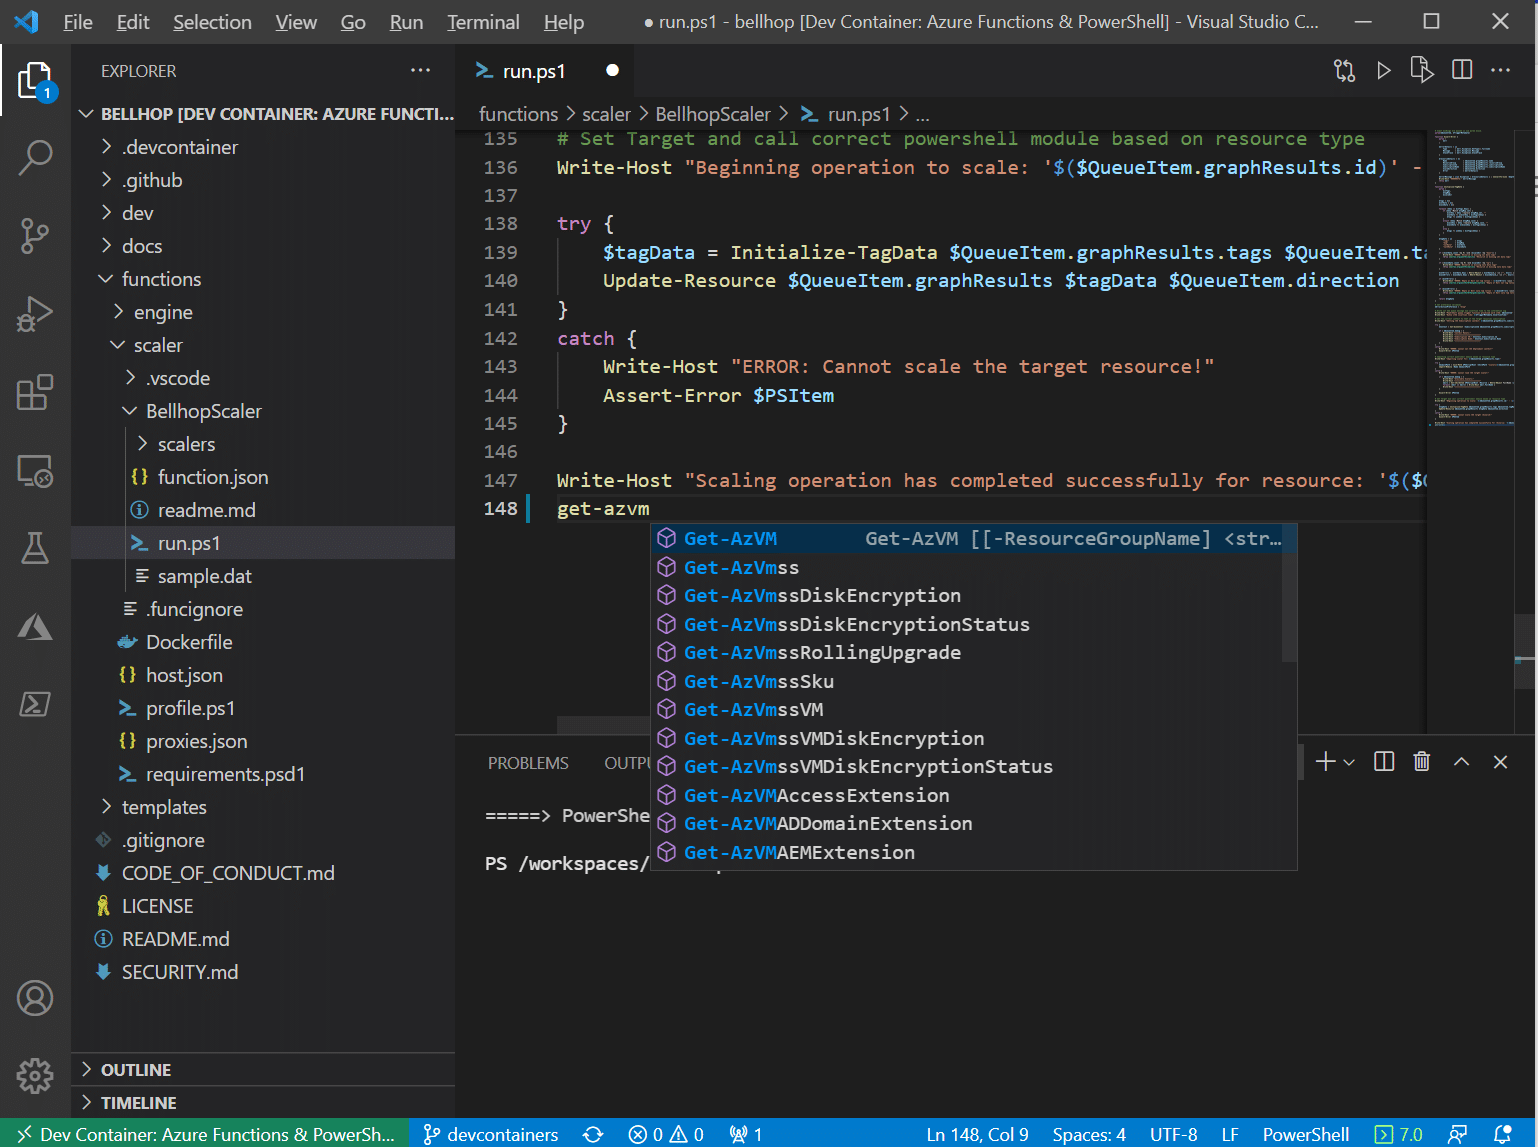Split the terminal
This screenshot has height=1147, width=1538.
point(1383,761)
